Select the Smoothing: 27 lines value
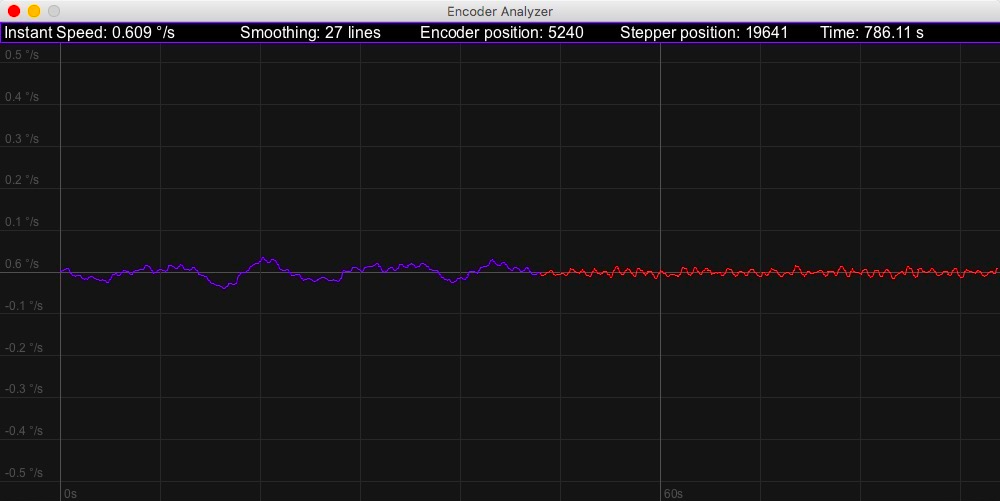The width and height of the screenshot is (1000, 501). [x=310, y=33]
